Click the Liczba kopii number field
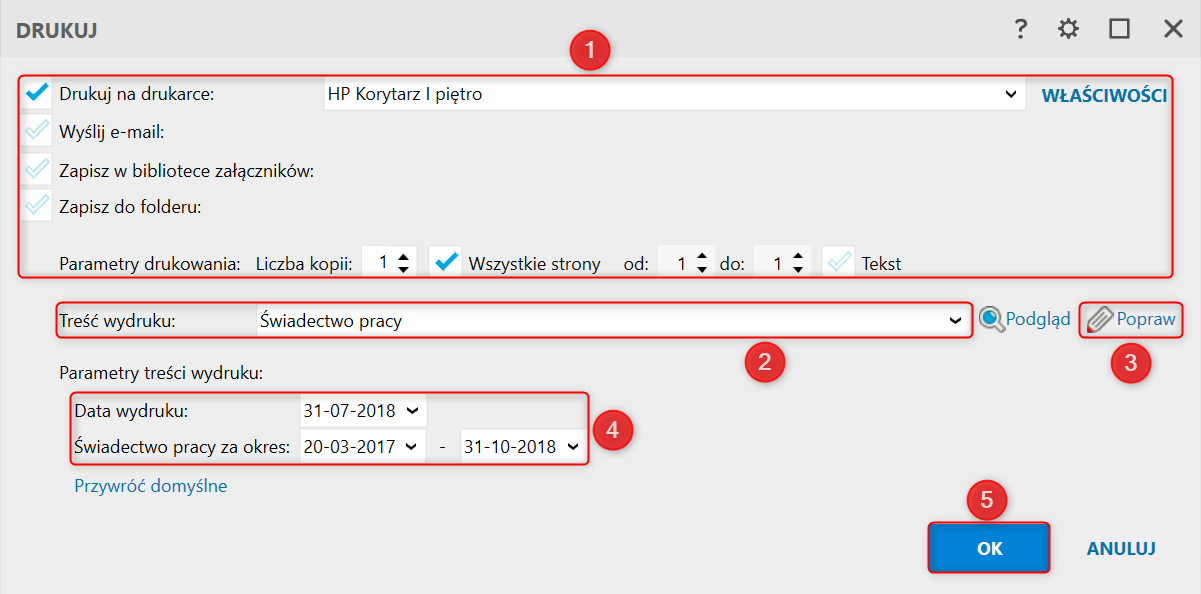This screenshot has width=1201, height=594. pos(388,264)
